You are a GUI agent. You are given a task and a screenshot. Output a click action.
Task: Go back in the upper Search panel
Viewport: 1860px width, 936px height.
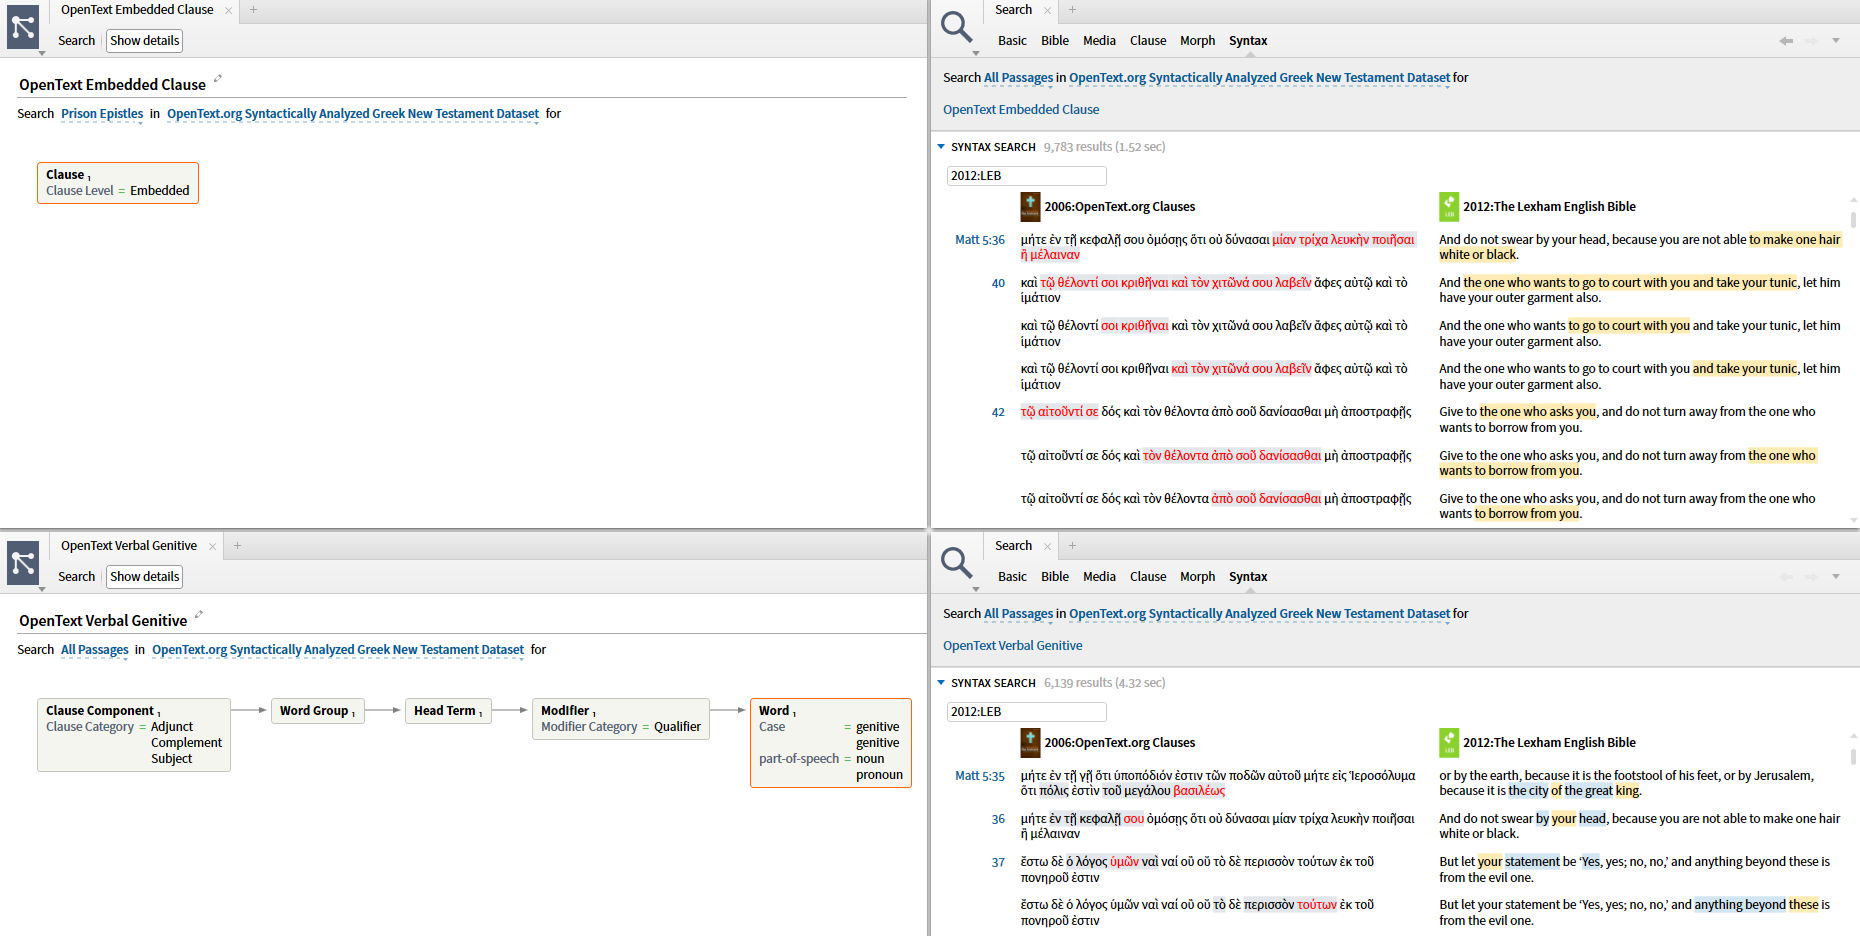tap(1786, 41)
